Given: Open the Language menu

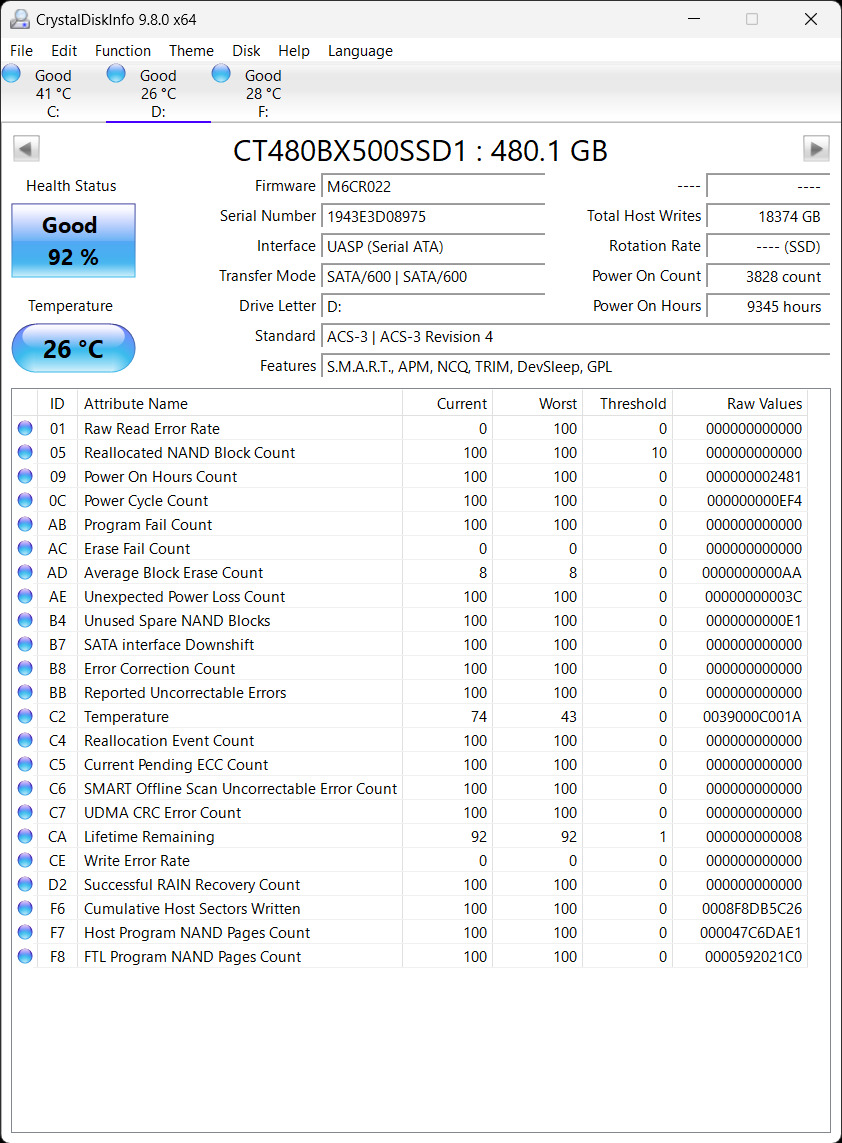Looking at the screenshot, I should 360,51.
